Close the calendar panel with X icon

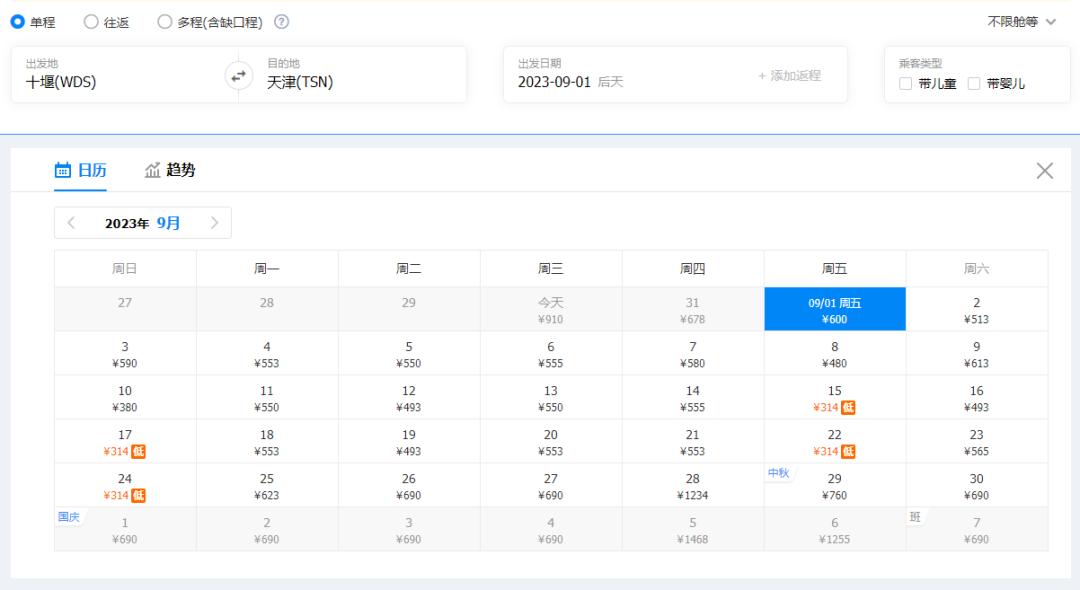point(1044,170)
